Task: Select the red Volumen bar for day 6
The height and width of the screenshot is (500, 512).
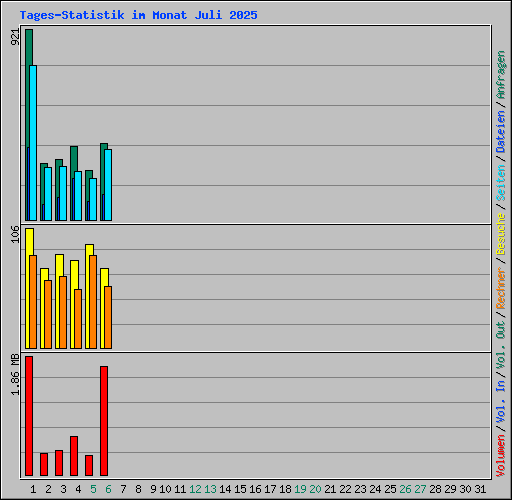Action: pos(104,421)
